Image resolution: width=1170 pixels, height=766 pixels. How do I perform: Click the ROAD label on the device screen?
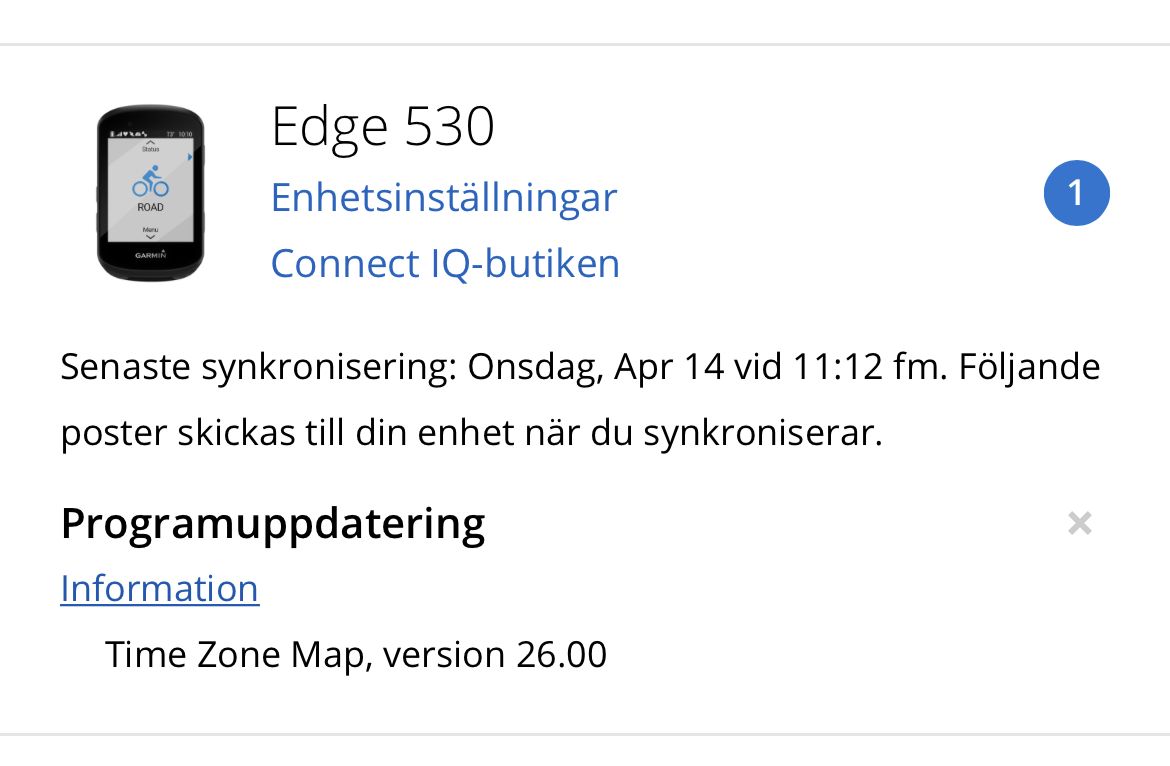click(150, 208)
